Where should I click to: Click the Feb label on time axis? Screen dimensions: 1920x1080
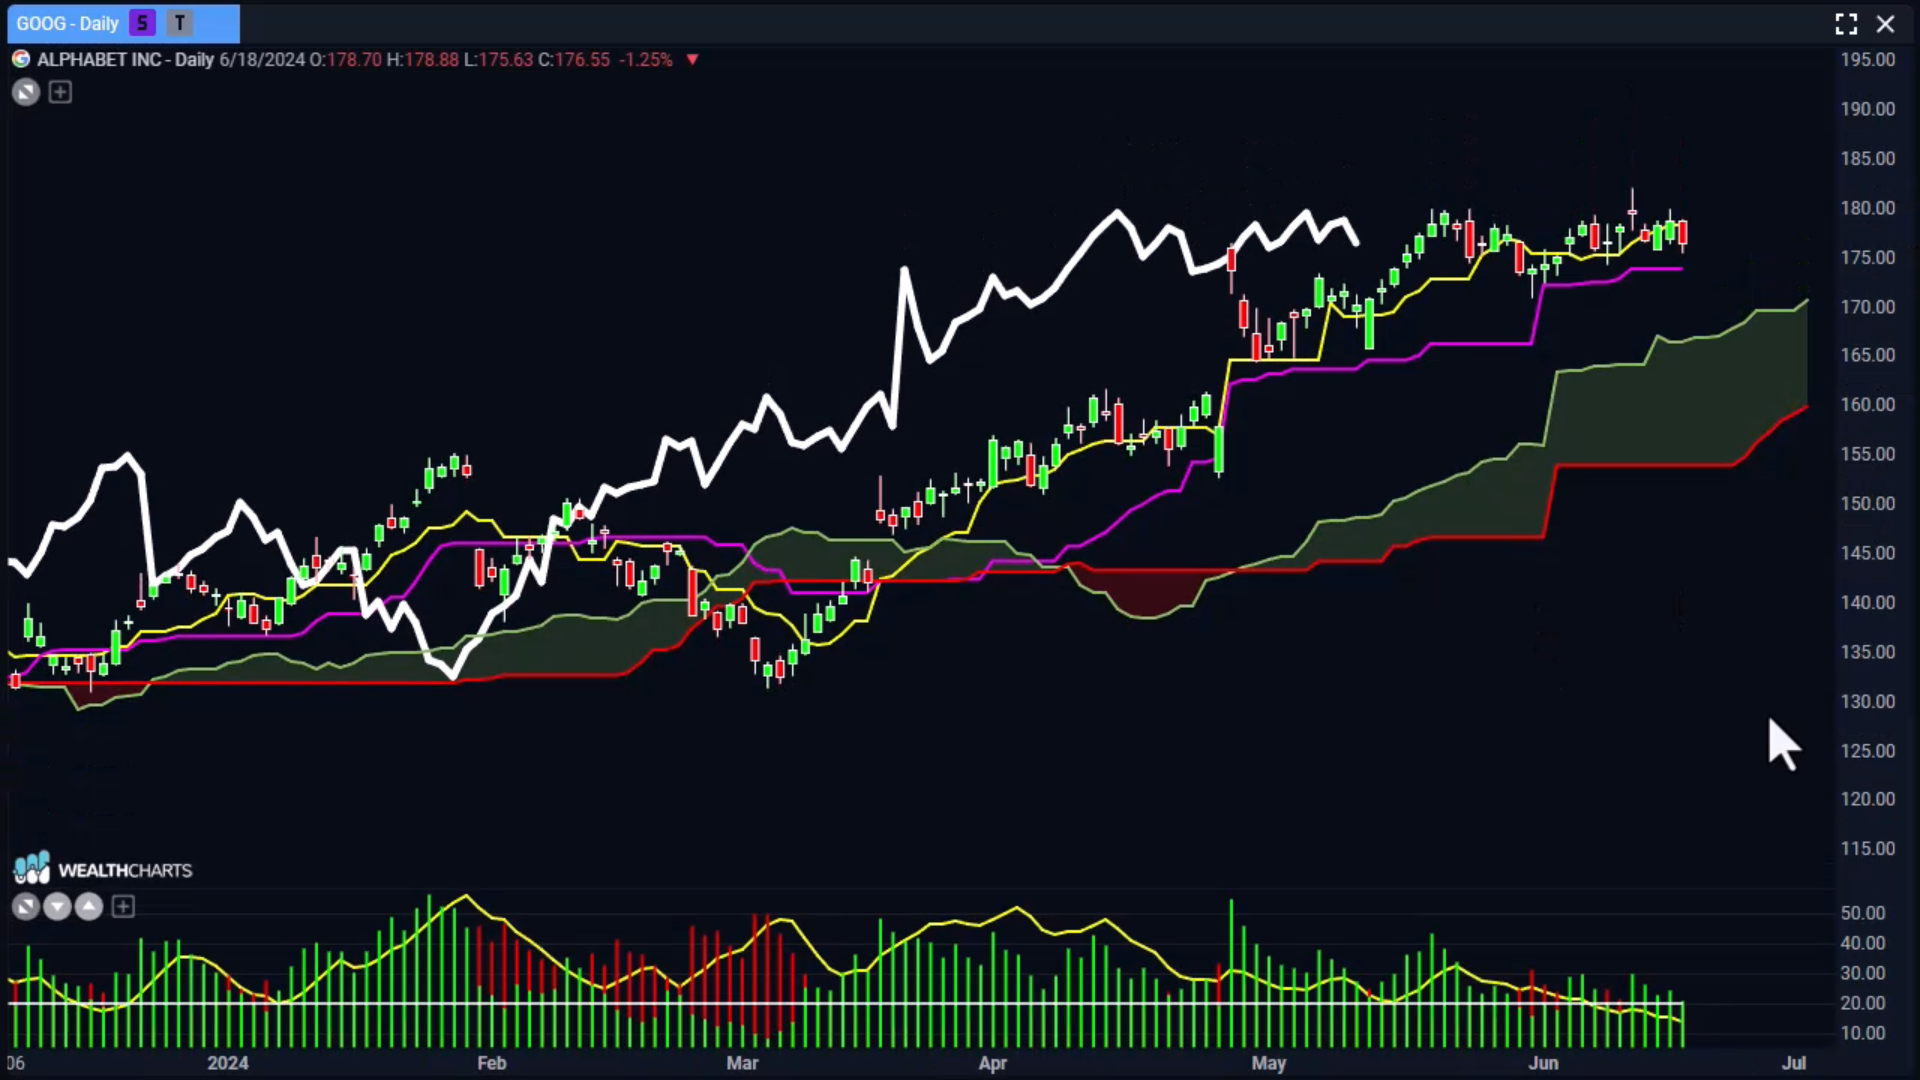(491, 1063)
